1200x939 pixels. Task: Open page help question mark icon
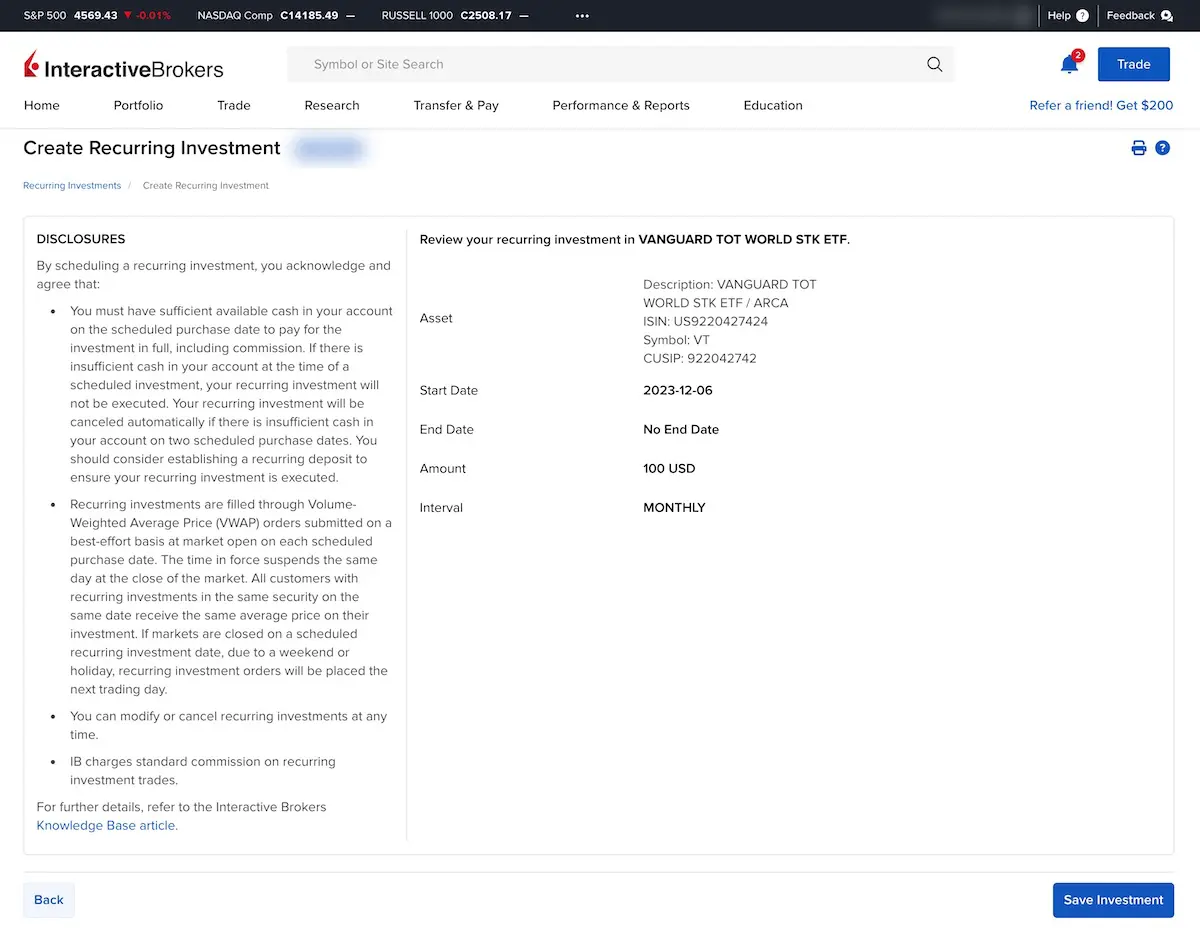(x=1162, y=148)
